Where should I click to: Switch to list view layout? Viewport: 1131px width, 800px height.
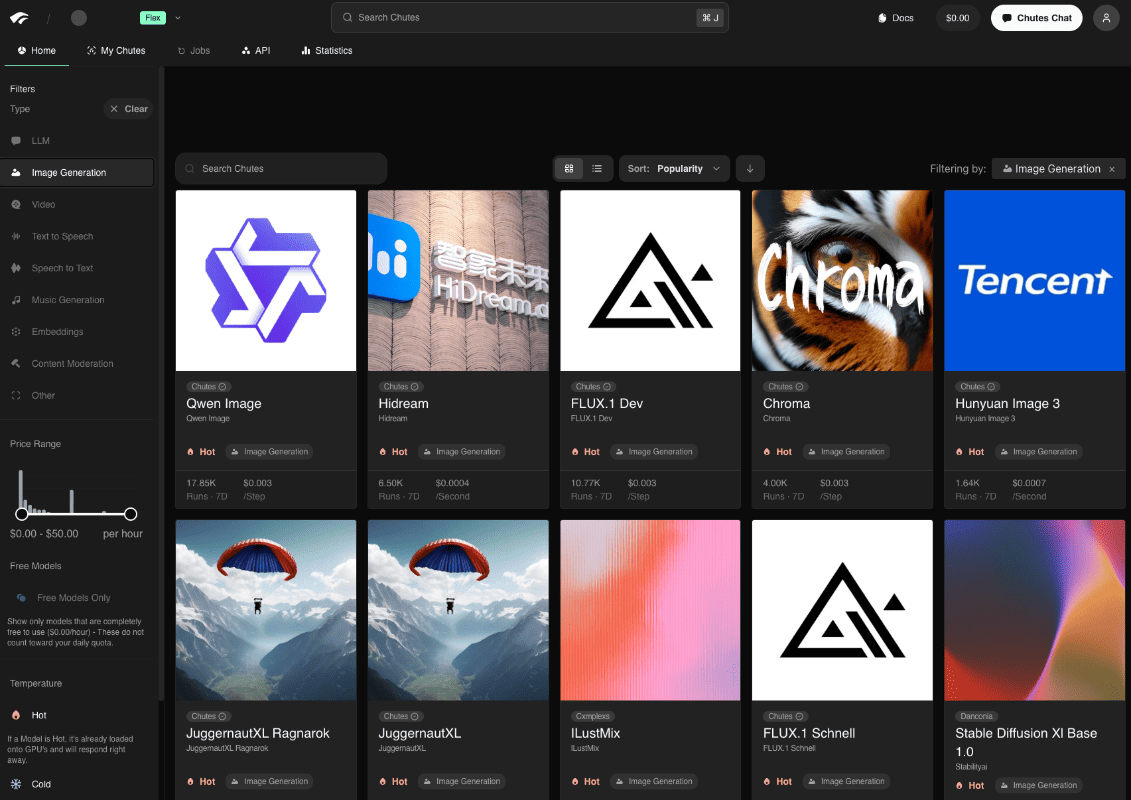coord(597,169)
